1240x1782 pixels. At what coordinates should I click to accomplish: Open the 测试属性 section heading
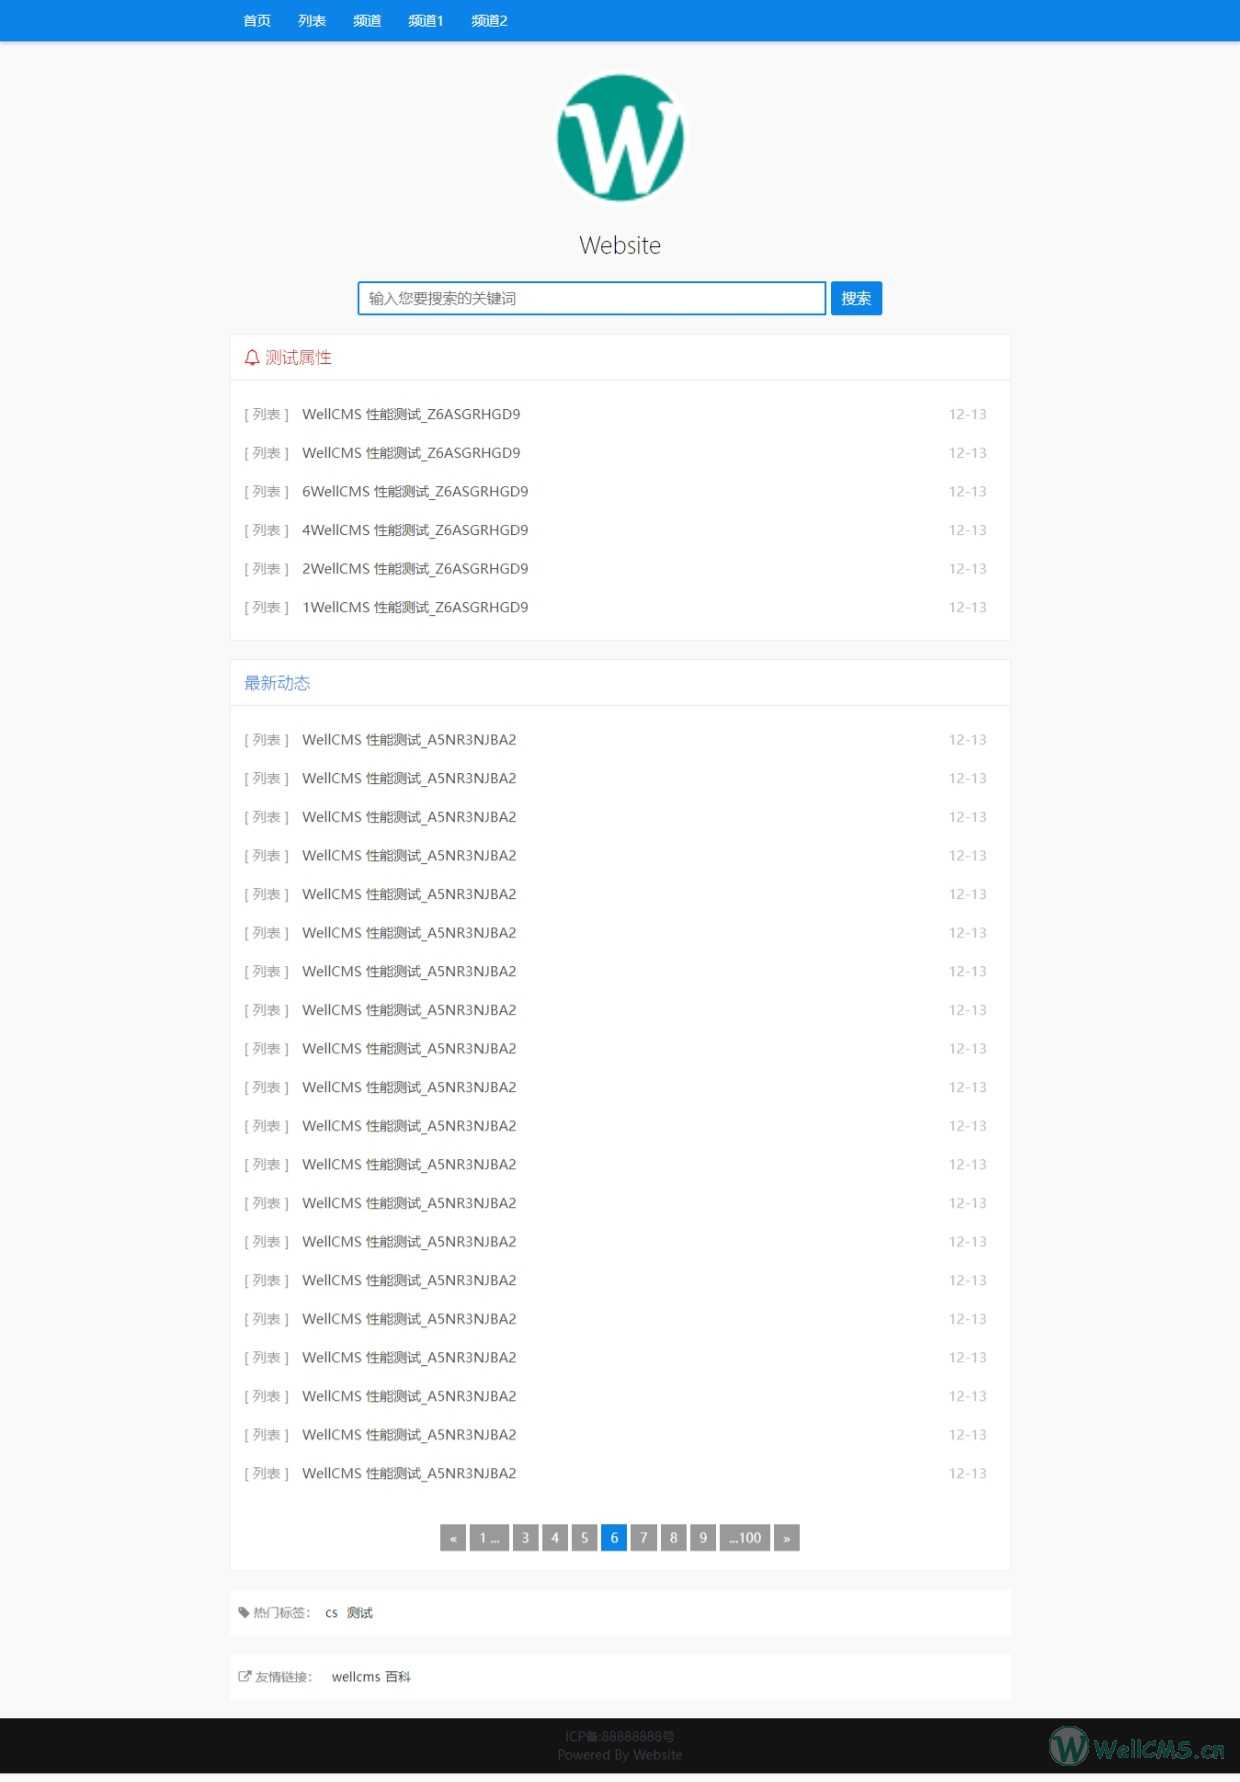click(298, 357)
